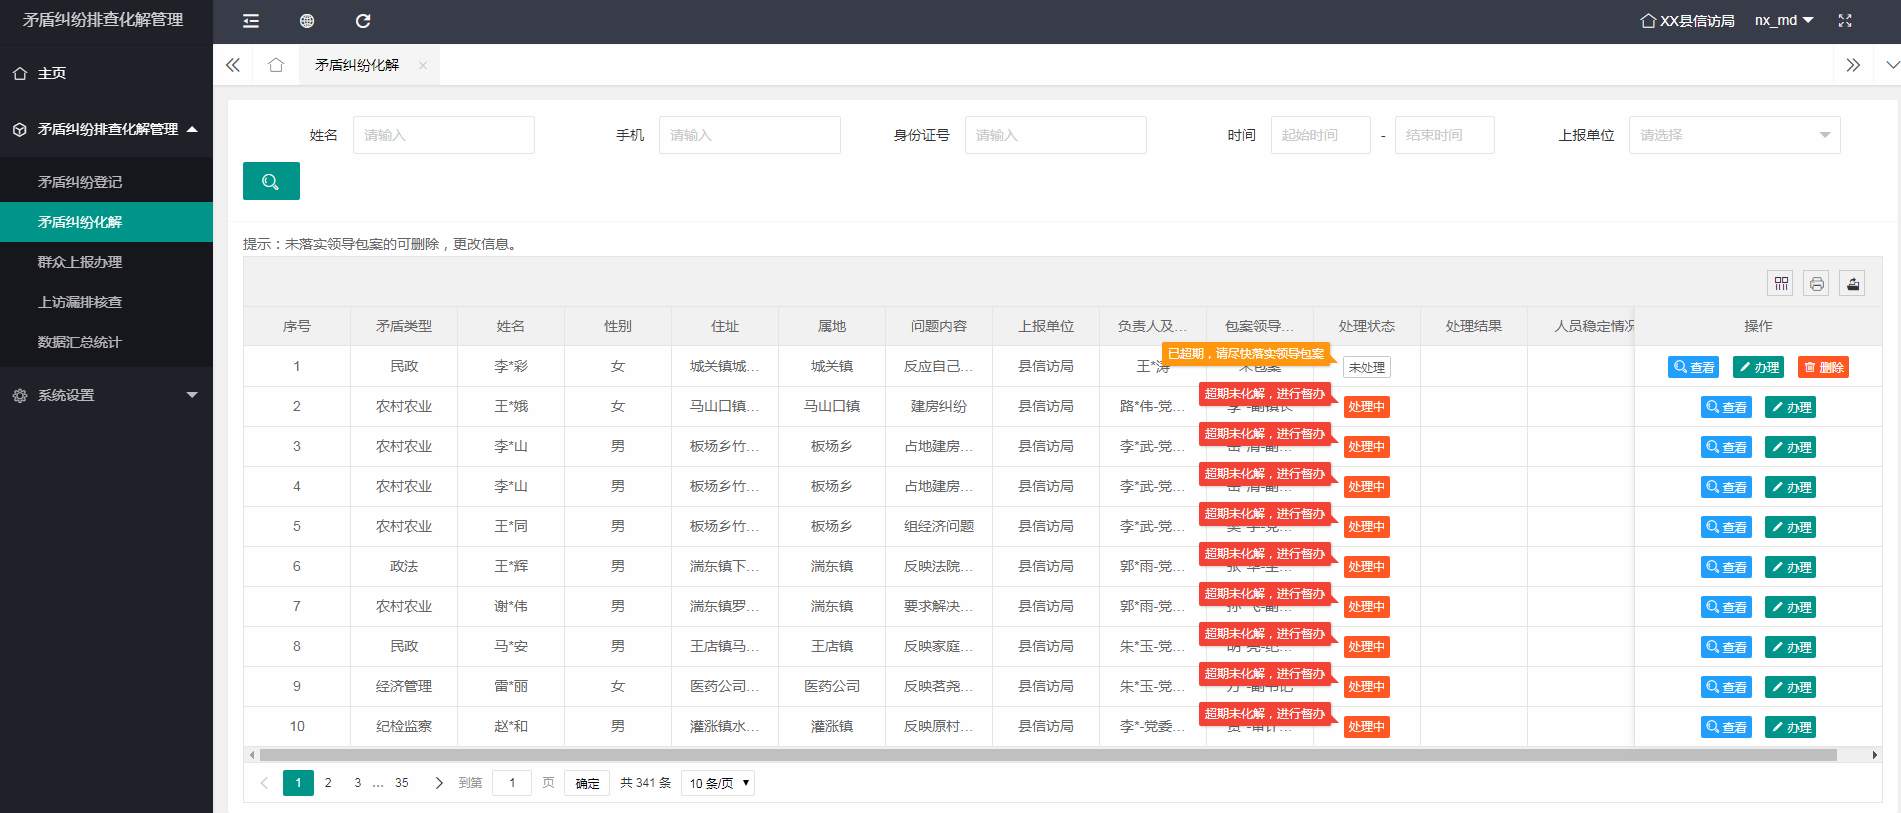Go to page 2
This screenshot has width=1901, height=813.
point(328,783)
